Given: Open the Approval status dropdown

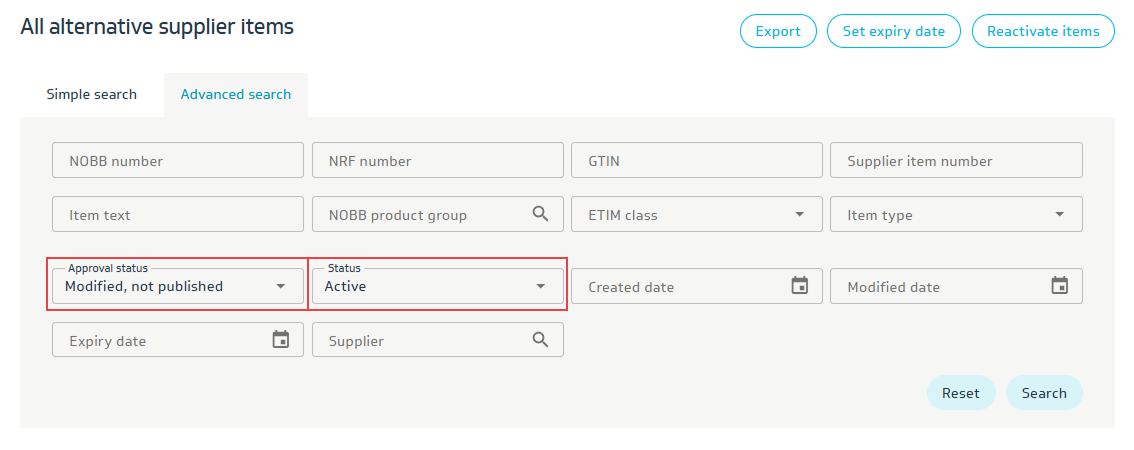Looking at the screenshot, I should [x=280, y=286].
